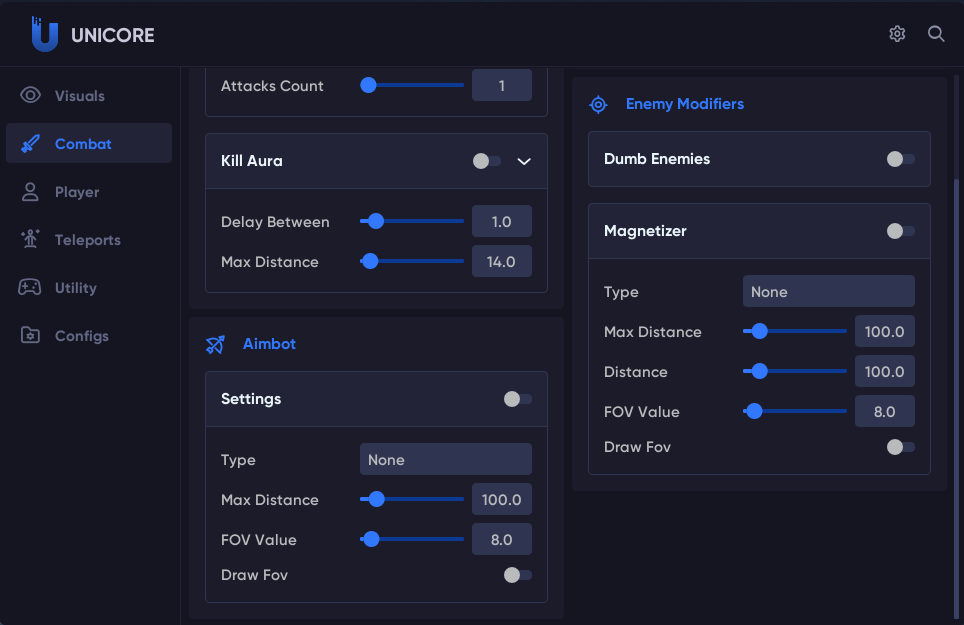Screen dimensions: 964x625
Task: Switch to the Combat tab
Action: click(83, 144)
